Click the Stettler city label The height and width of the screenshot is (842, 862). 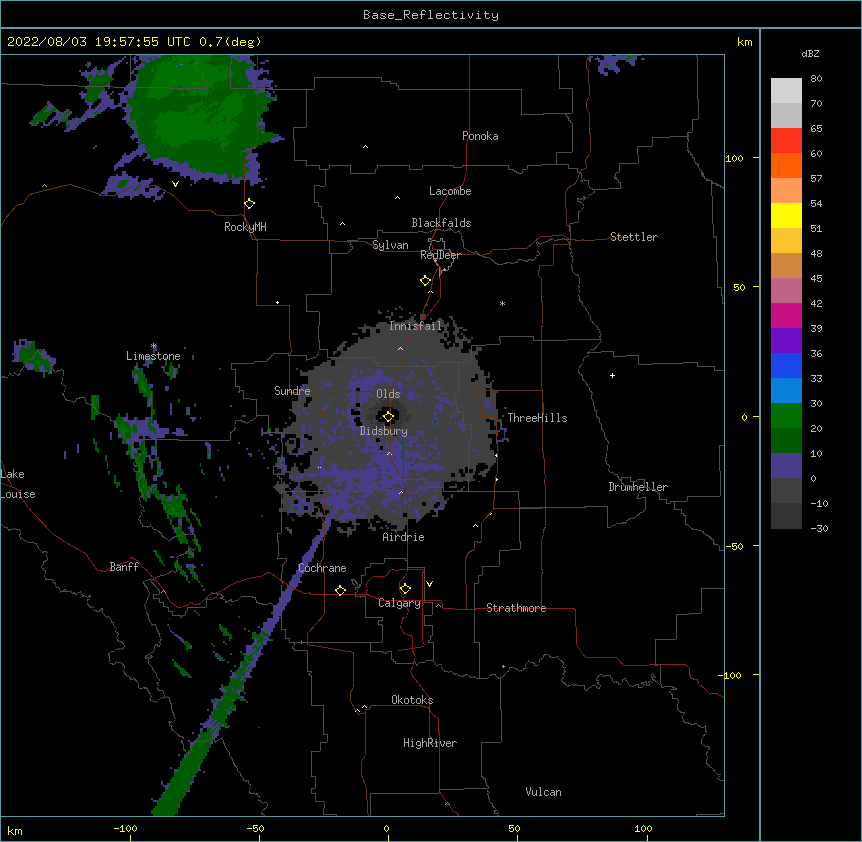tap(634, 237)
